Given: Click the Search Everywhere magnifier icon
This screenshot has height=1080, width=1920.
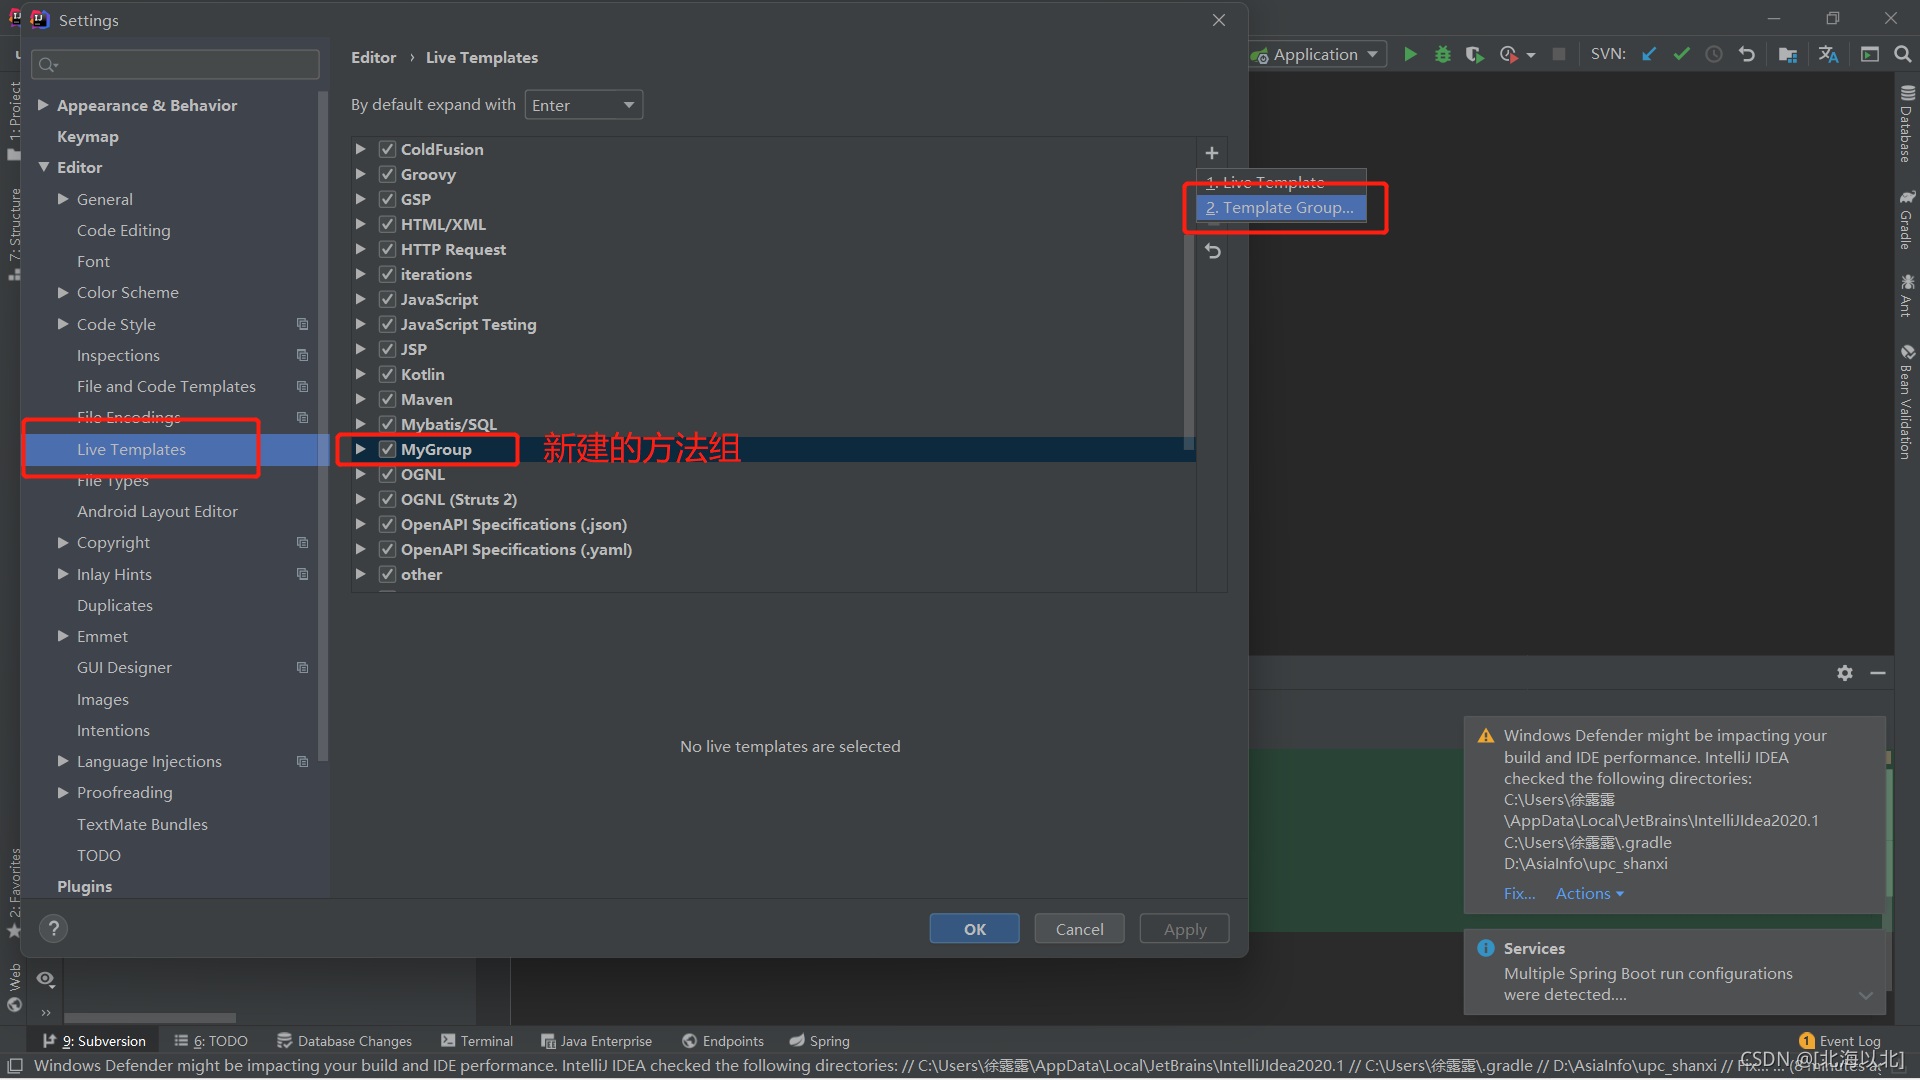Looking at the screenshot, I should 1903,54.
